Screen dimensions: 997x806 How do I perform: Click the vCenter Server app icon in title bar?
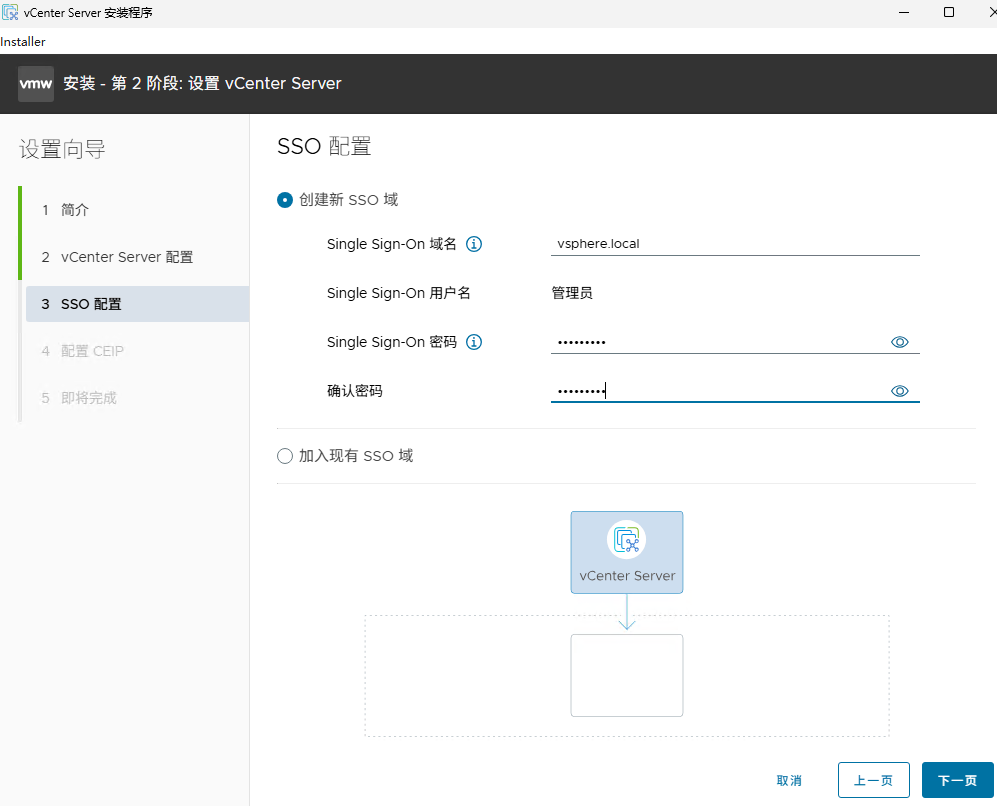pyautogui.click(x=10, y=12)
